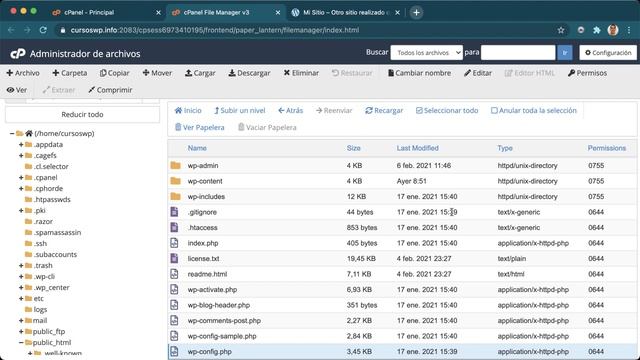Create a new folder with Carpeta
640x360 pixels.
(x=70, y=73)
